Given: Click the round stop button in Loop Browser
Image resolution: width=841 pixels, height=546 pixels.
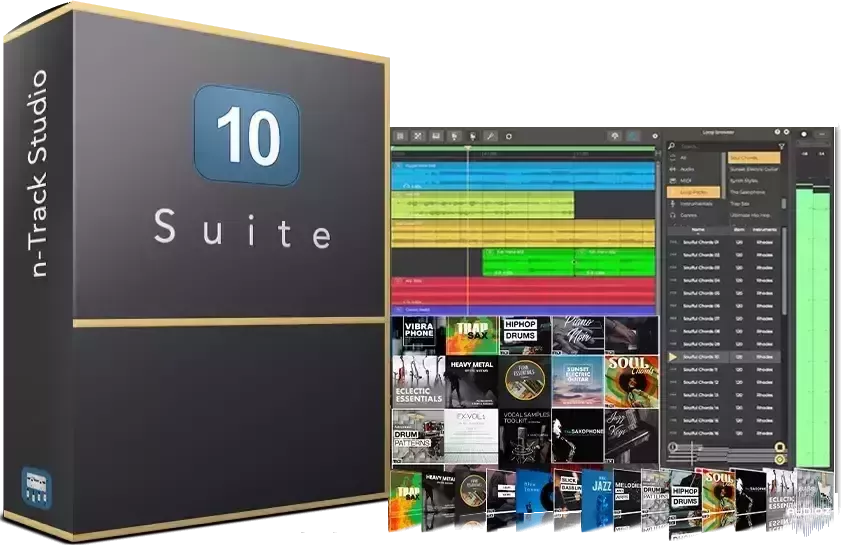Looking at the screenshot, I should [x=780, y=447].
